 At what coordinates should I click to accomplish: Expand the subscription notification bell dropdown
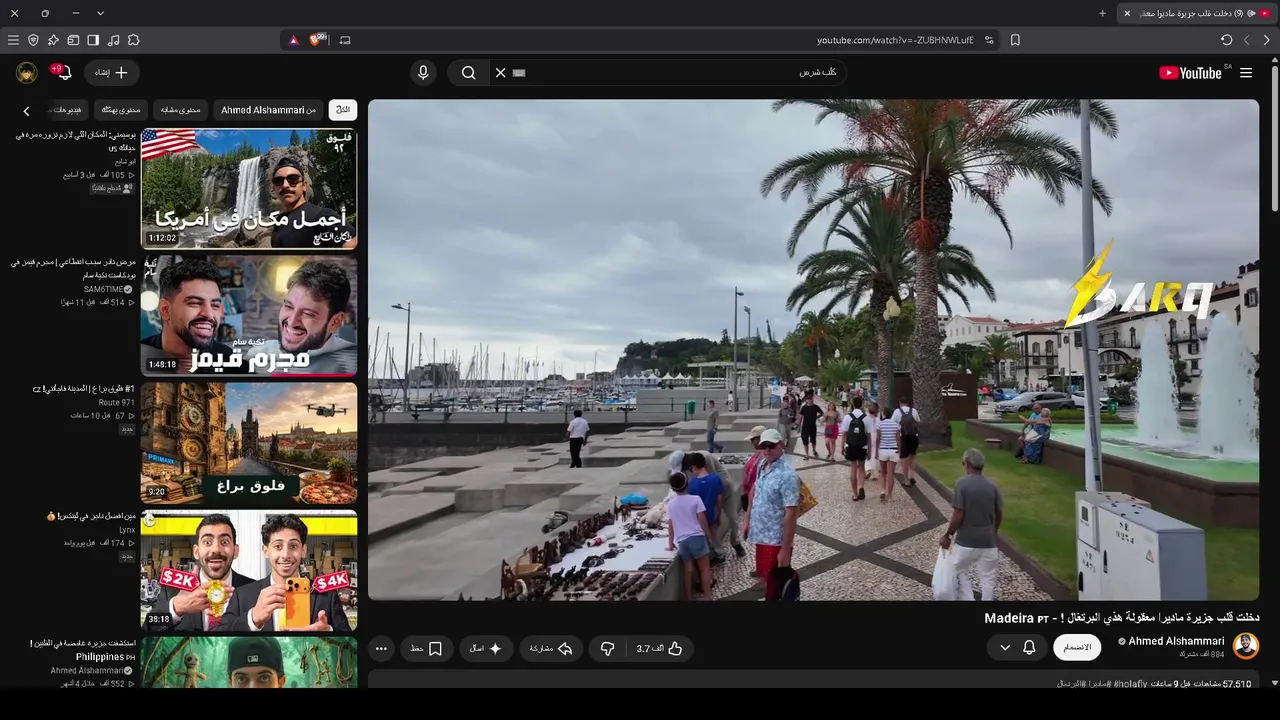point(1017,648)
